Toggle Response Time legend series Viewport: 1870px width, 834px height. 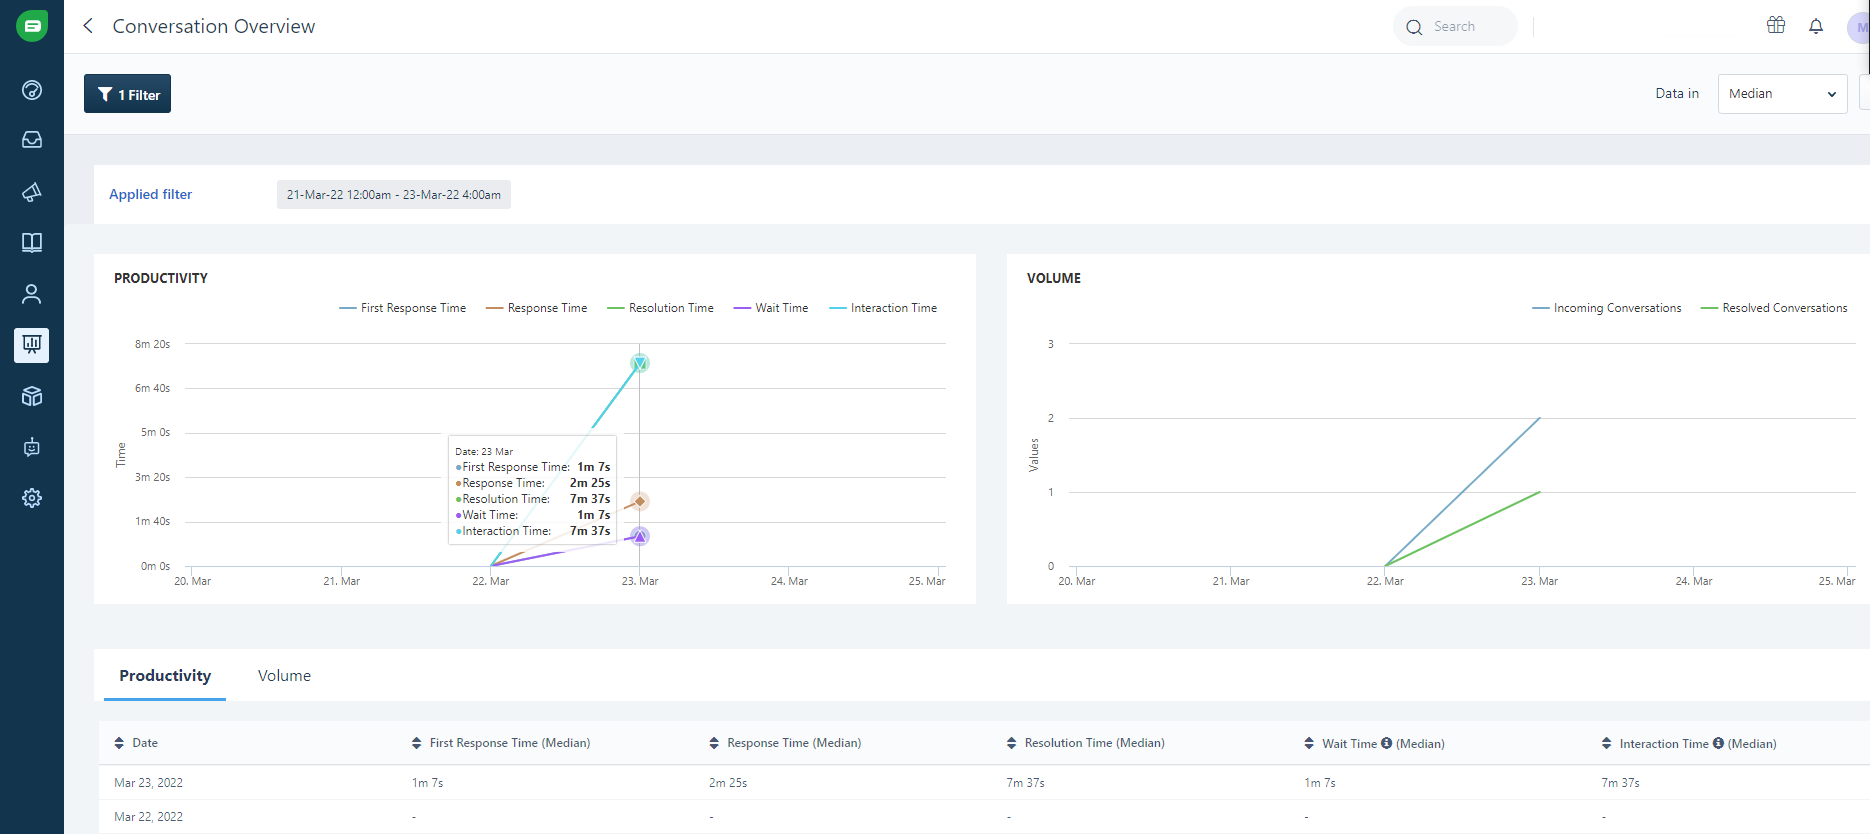(537, 308)
